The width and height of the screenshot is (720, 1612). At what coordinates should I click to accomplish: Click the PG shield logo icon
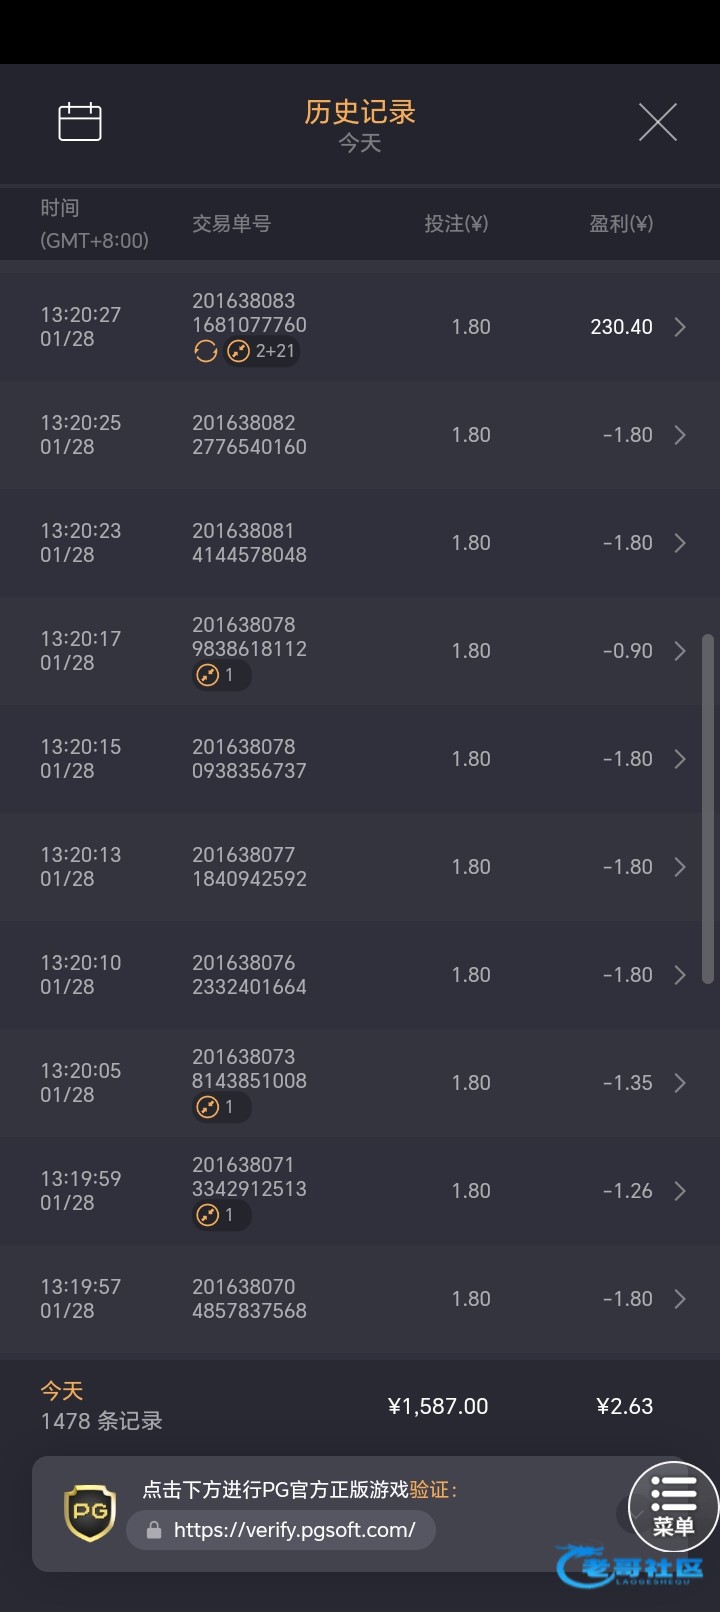click(90, 1511)
